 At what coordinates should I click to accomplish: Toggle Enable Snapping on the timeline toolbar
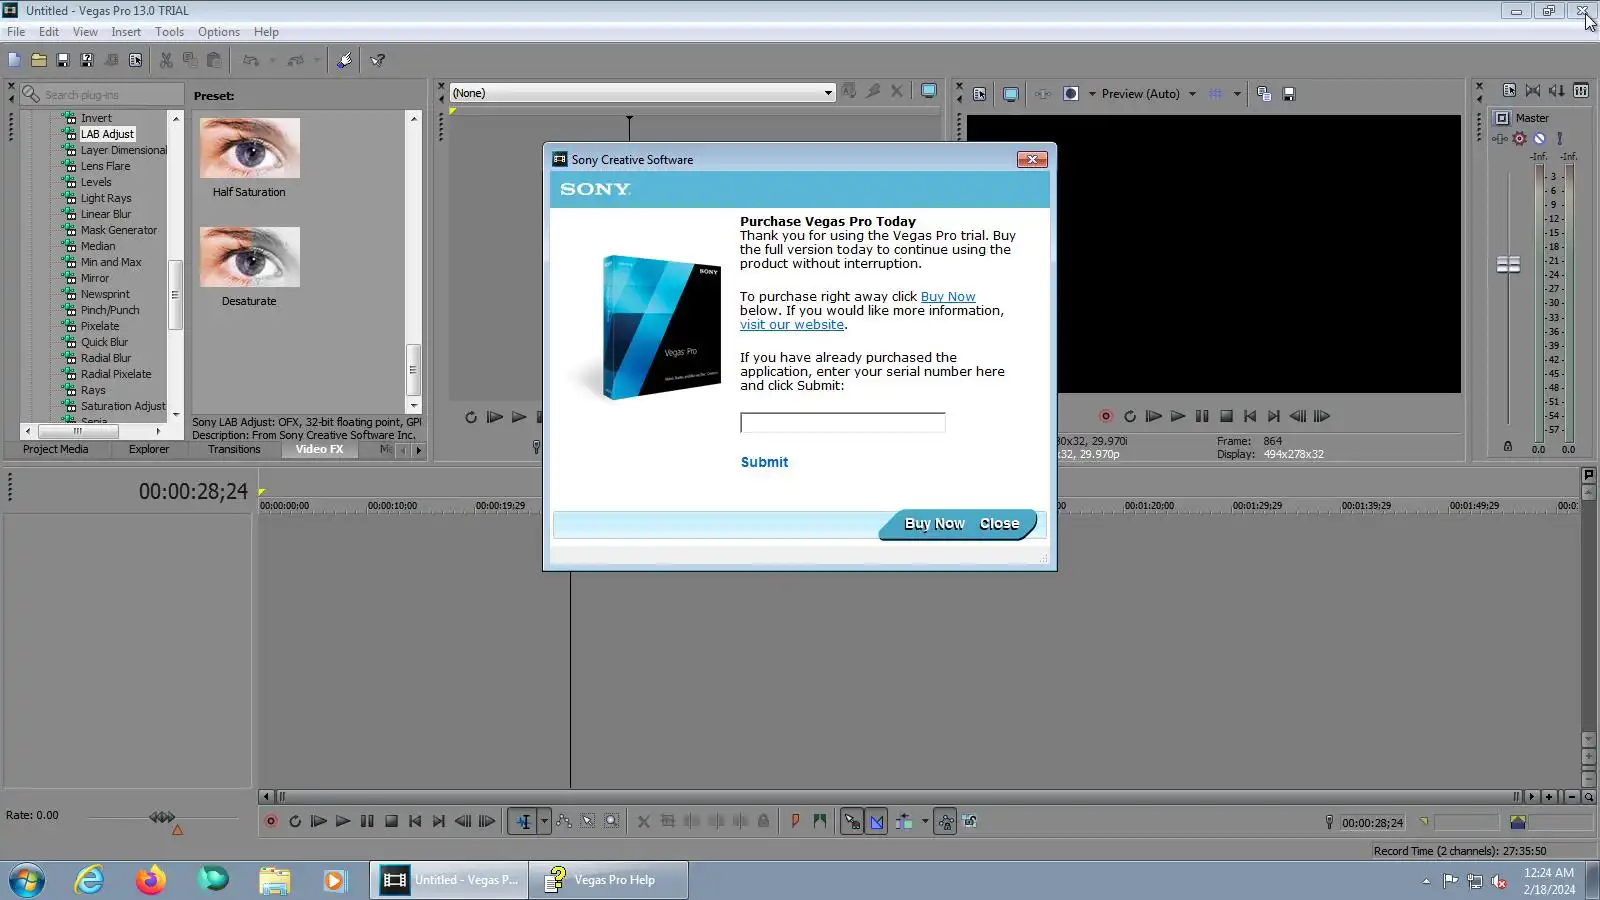click(x=852, y=821)
